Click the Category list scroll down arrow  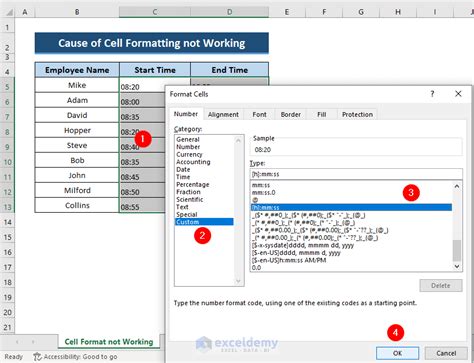(238, 281)
